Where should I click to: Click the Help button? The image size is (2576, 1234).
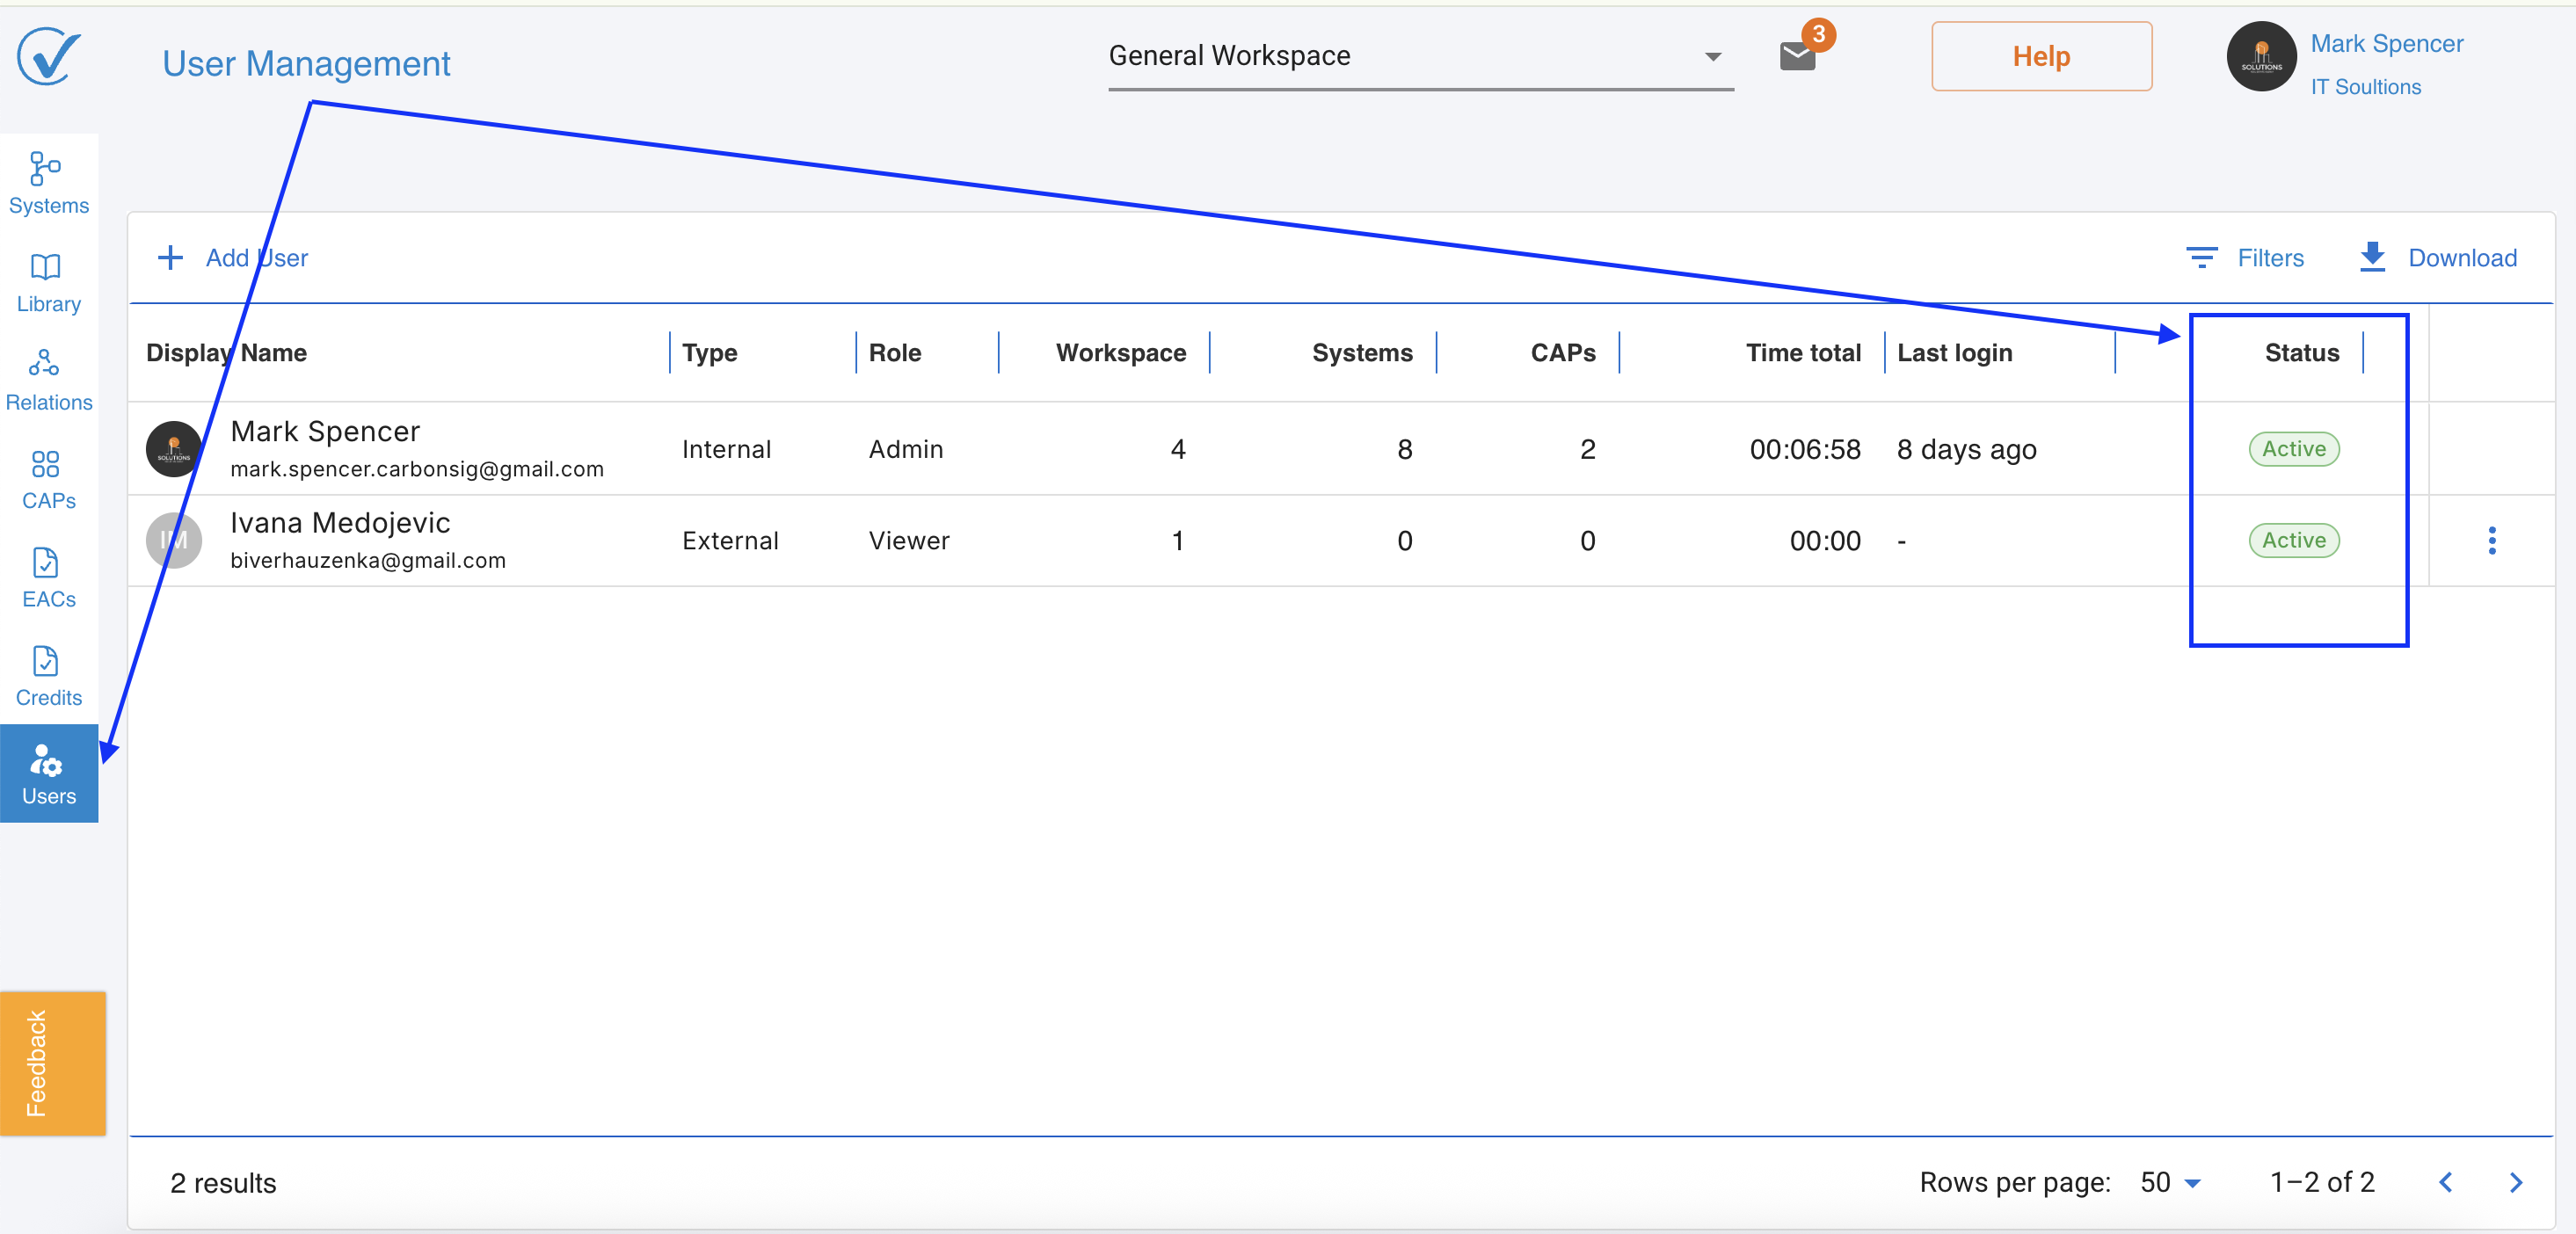(x=2040, y=56)
